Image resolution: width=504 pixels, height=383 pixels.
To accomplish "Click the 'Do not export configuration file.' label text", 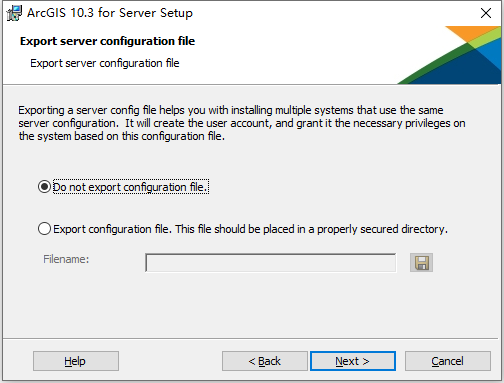I will pyautogui.click(x=131, y=187).
